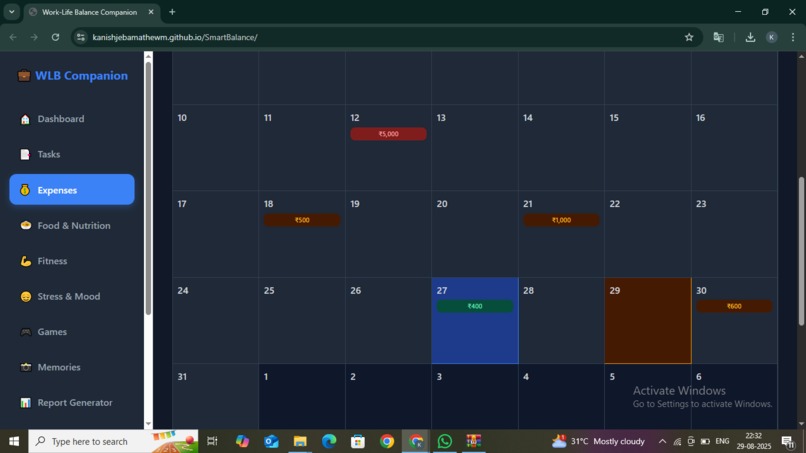Click the taskbar search box
806x453 pixels.
[113, 441]
